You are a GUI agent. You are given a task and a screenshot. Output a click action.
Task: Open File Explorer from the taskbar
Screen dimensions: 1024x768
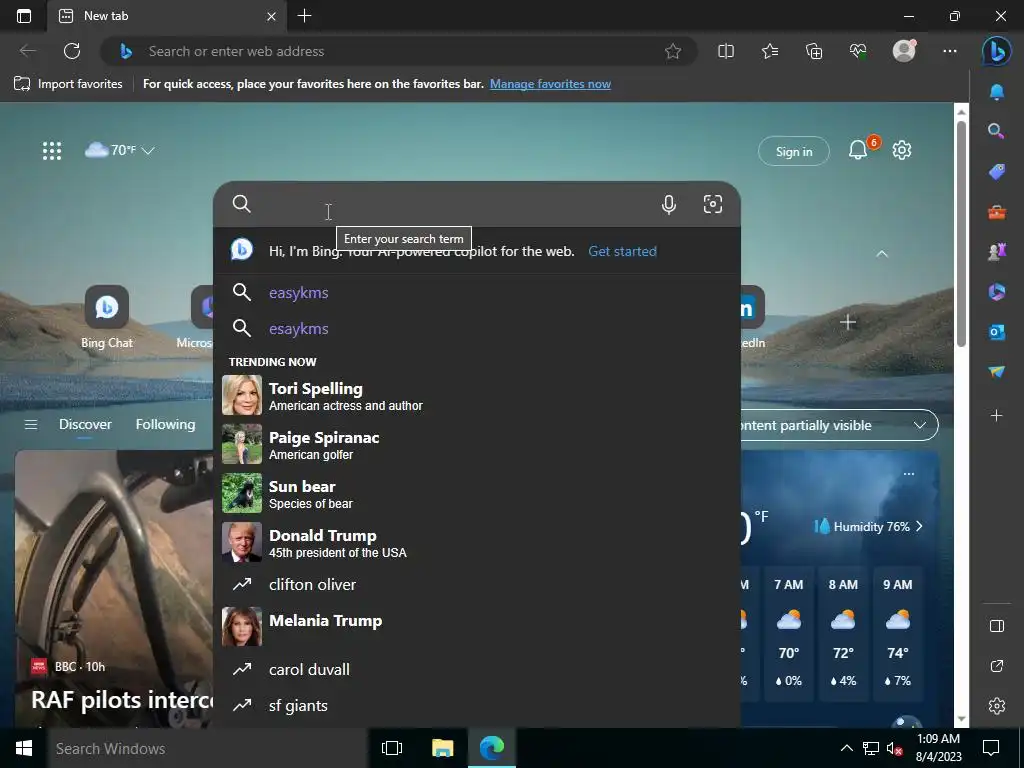(442, 748)
